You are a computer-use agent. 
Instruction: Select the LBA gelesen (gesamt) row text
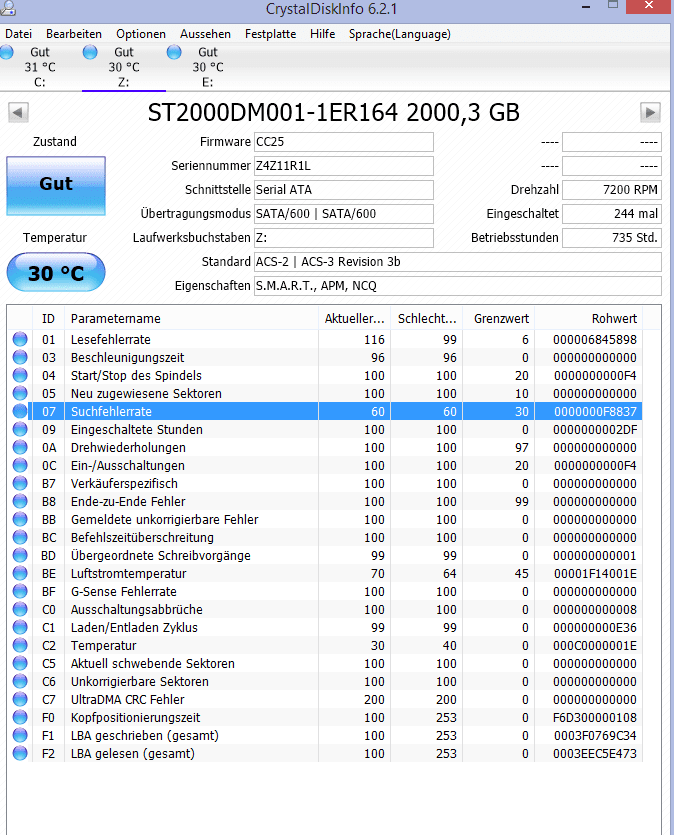pyautogui.click(x=133, y=754)
